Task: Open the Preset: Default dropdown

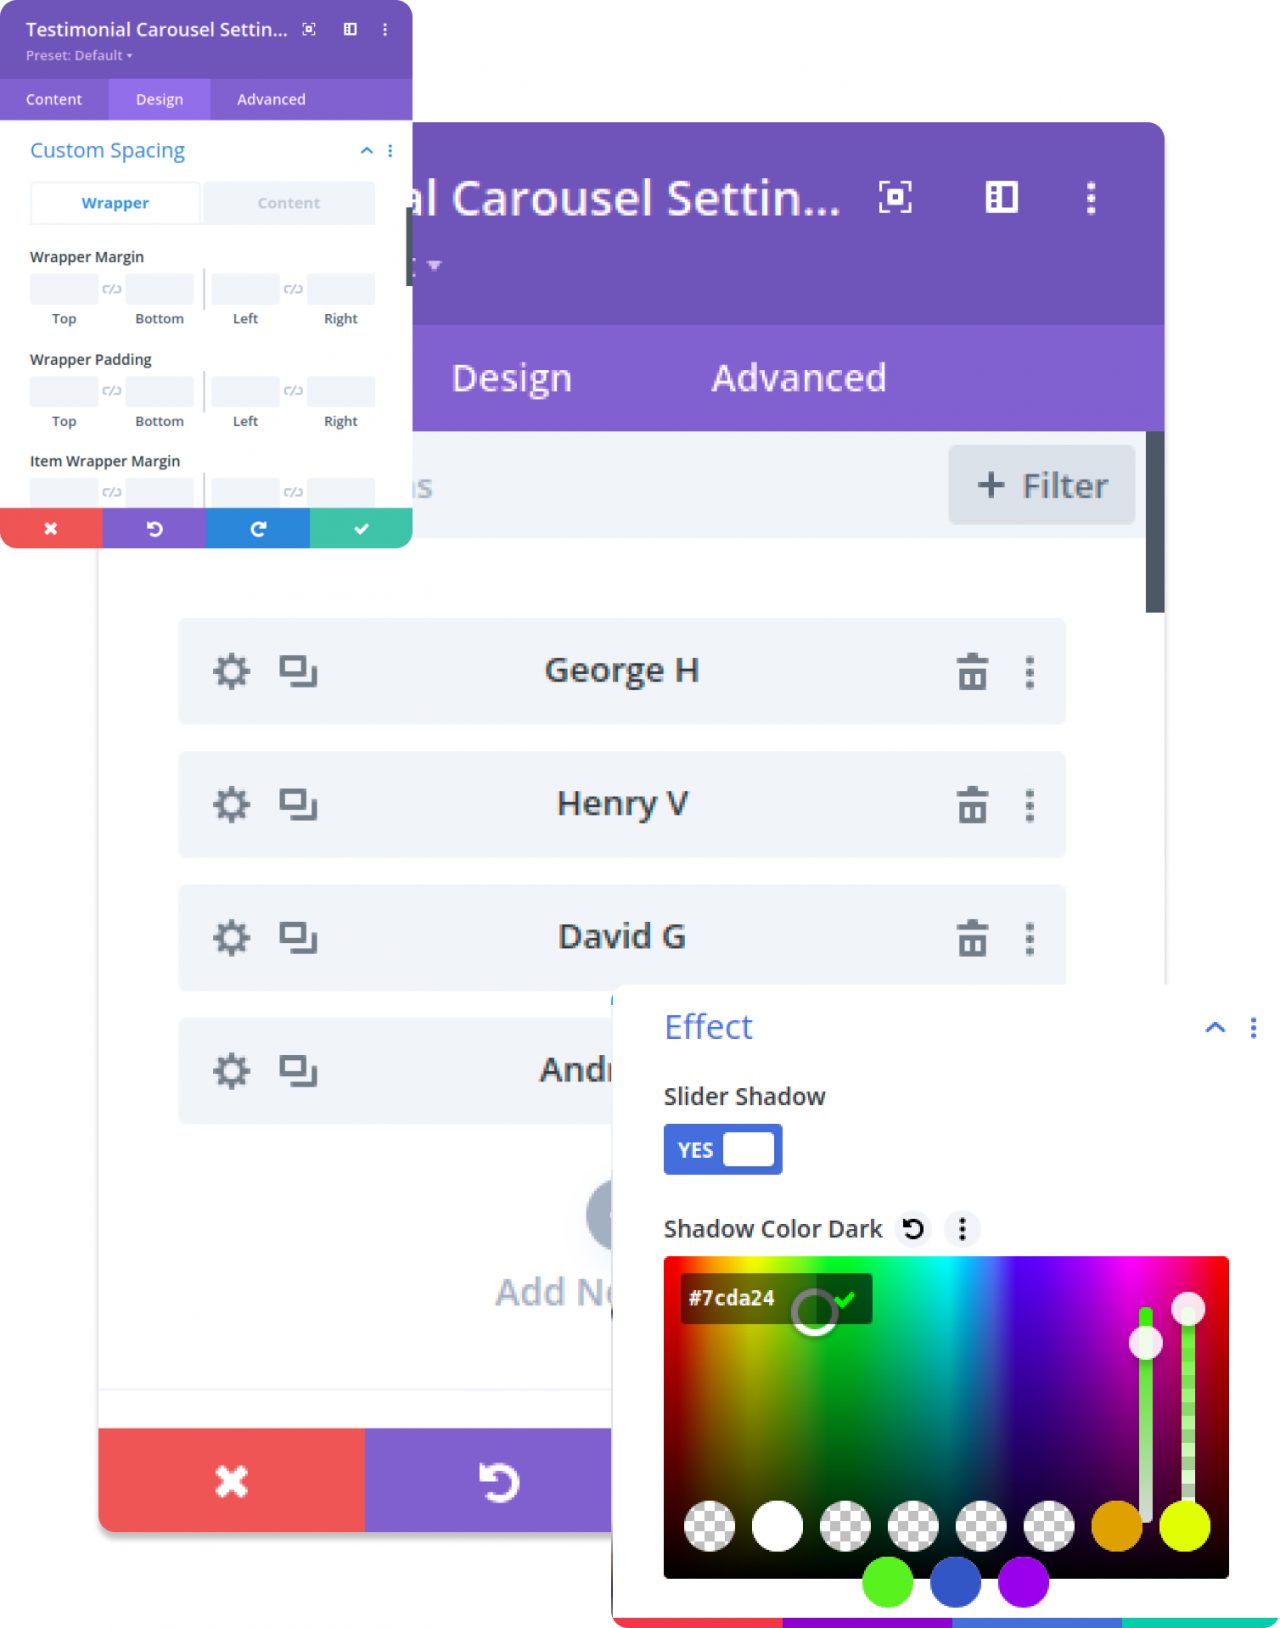Action: (x=77, y=55)
